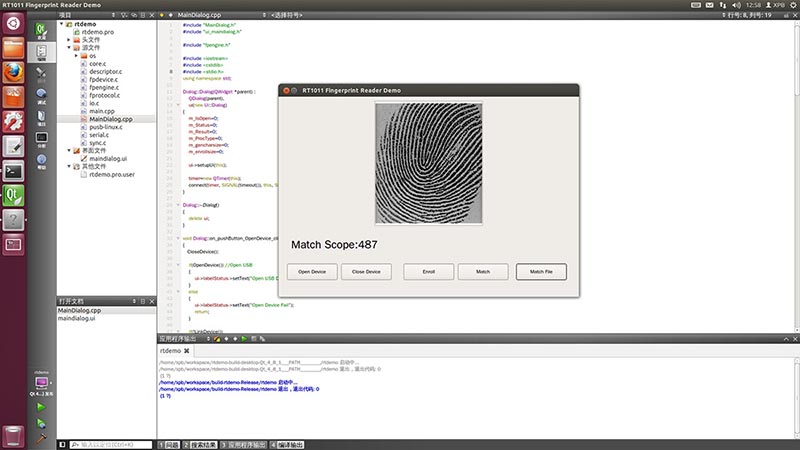Screen dimensions: 800x450
Task: Select rtdemo.pro.user in the project tree
Action: (112, 174)
